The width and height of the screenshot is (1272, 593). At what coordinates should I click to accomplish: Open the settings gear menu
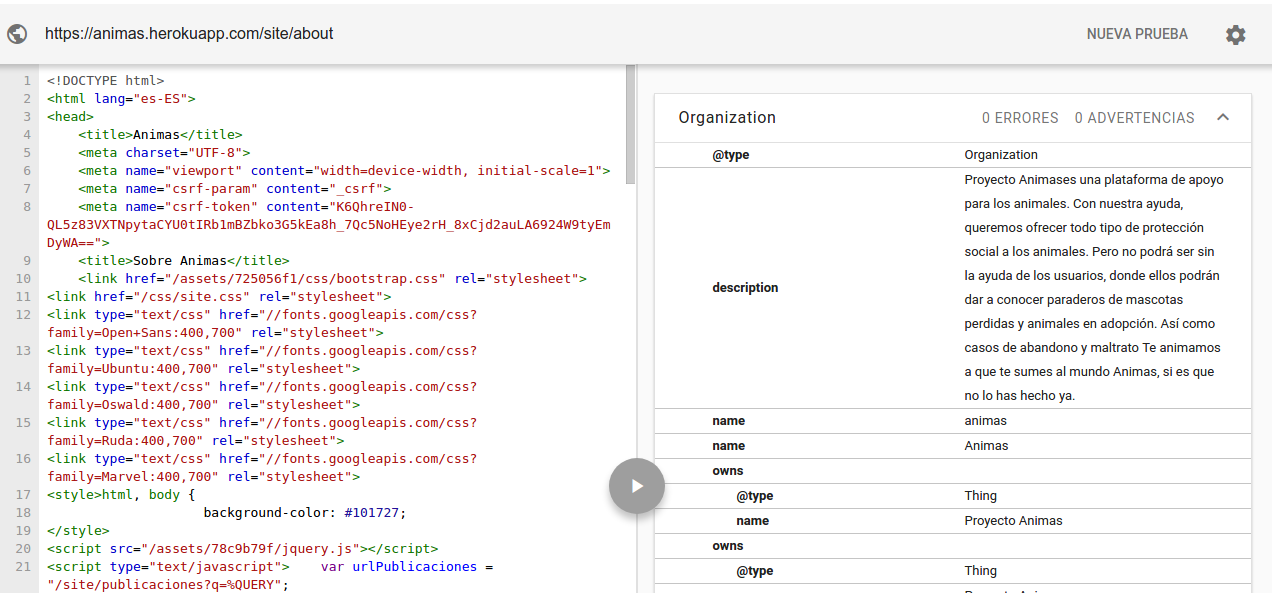1236,35
